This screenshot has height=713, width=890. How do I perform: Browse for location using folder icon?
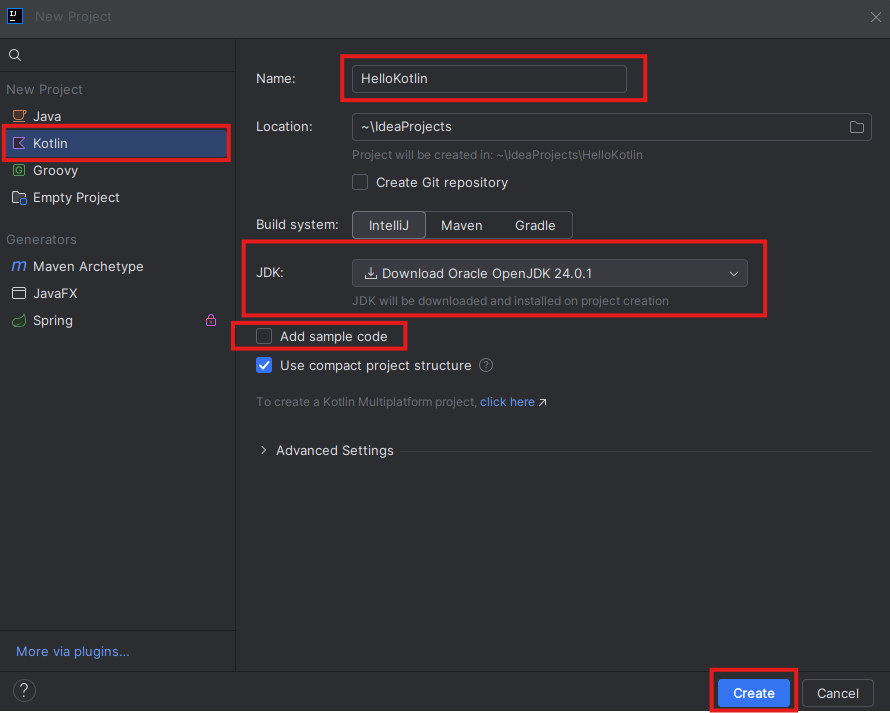pyautogui.click(x=857, y=127)
